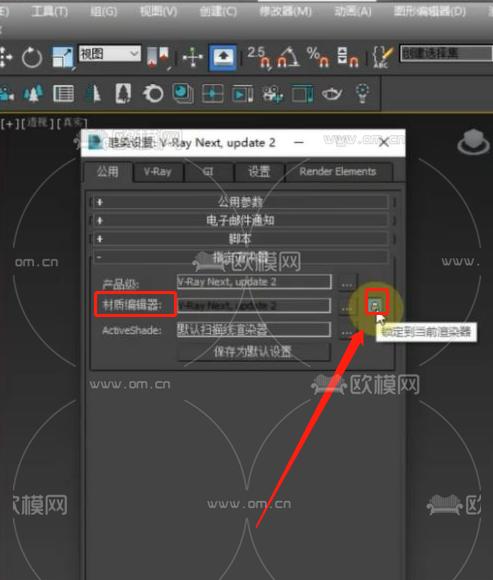493x580 pixels.
Task: Click the browse button for 产品级 renderer
Action: pyautogui.click(x=347, y=284)
